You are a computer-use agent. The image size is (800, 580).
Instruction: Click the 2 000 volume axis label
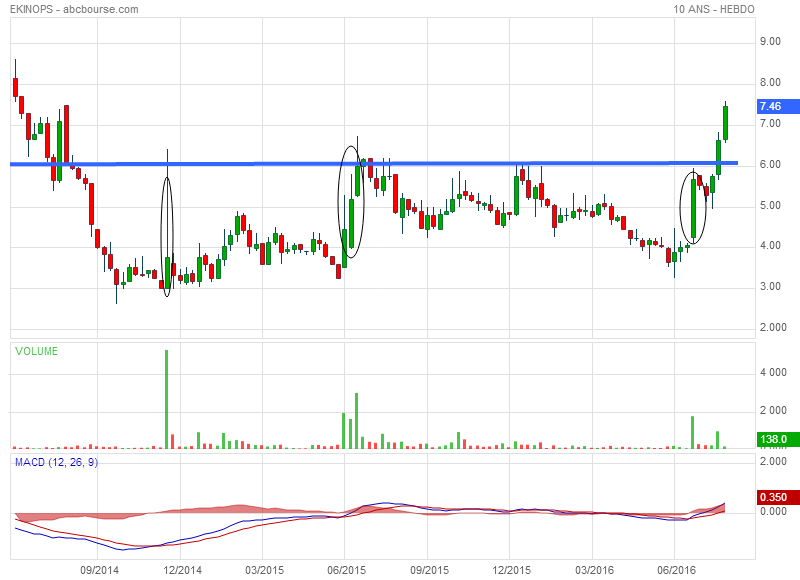click(773, 410)
